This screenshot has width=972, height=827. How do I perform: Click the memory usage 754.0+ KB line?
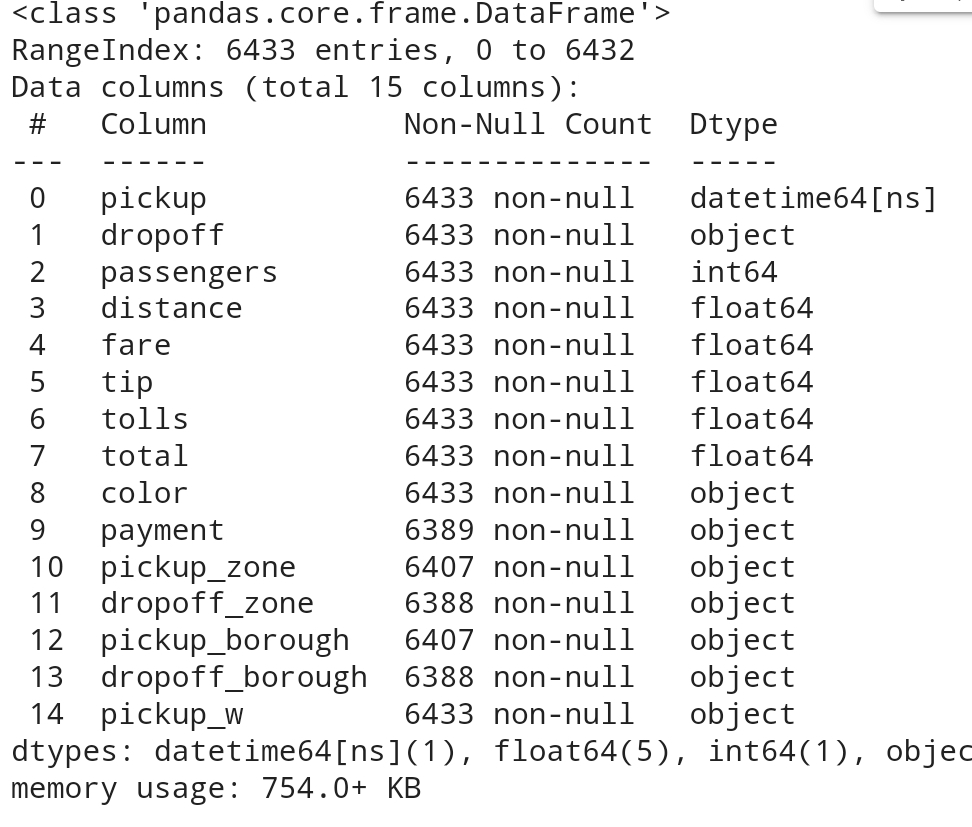216,789
